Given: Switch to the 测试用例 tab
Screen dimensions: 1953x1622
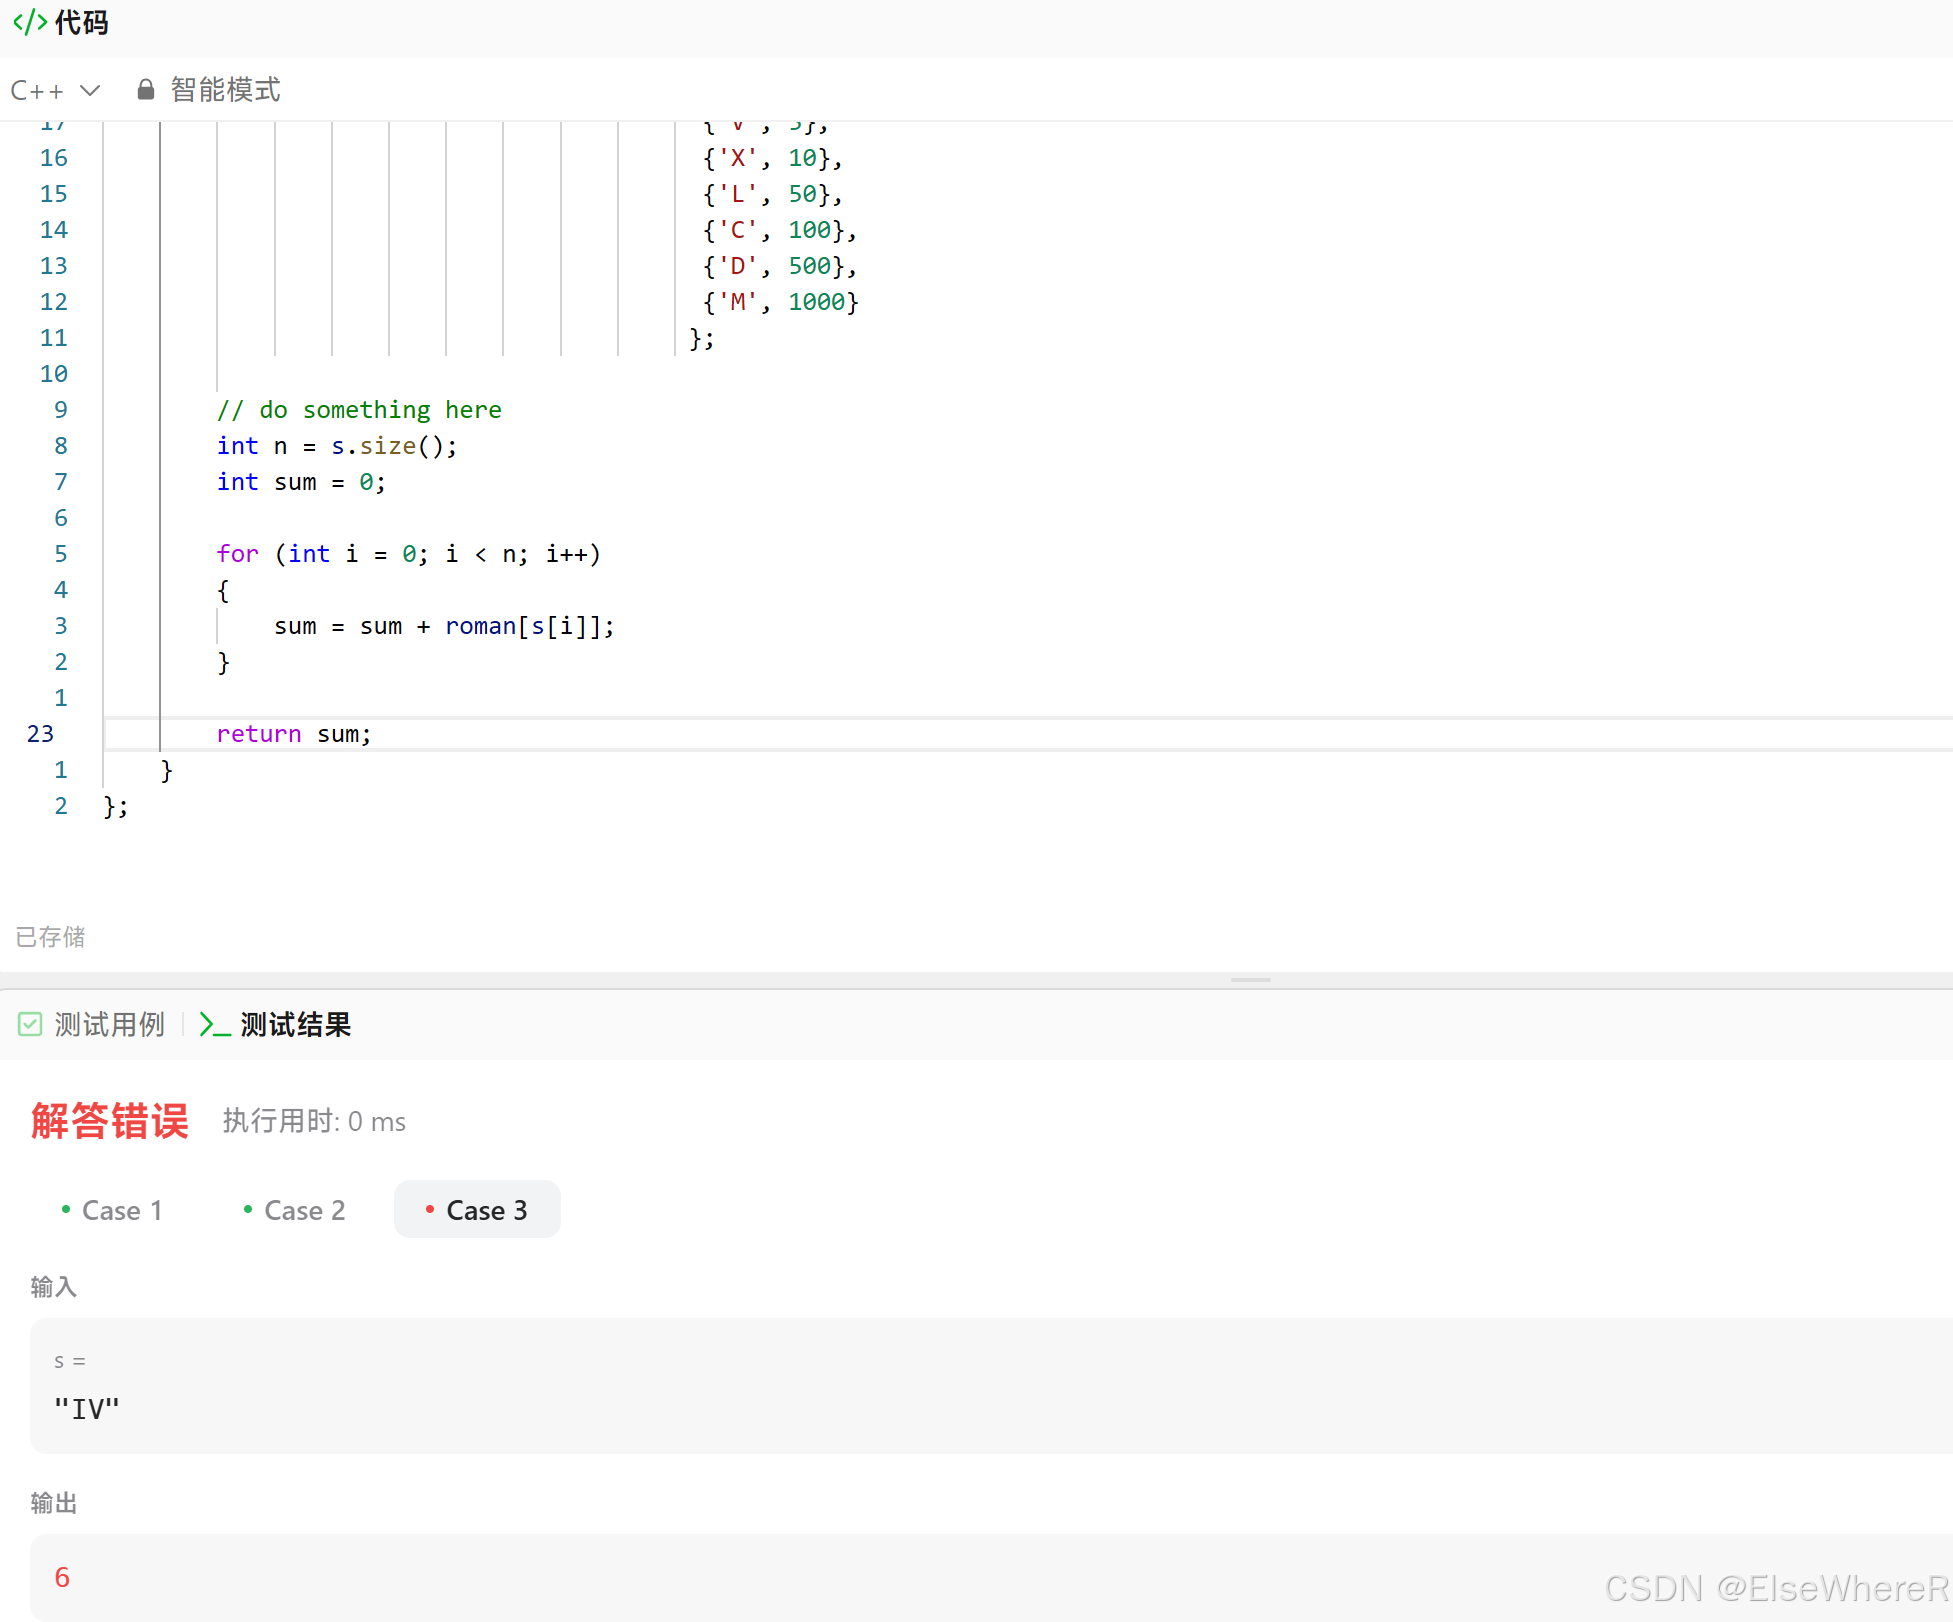Looking at the screenshot, I should point(109,1024).
